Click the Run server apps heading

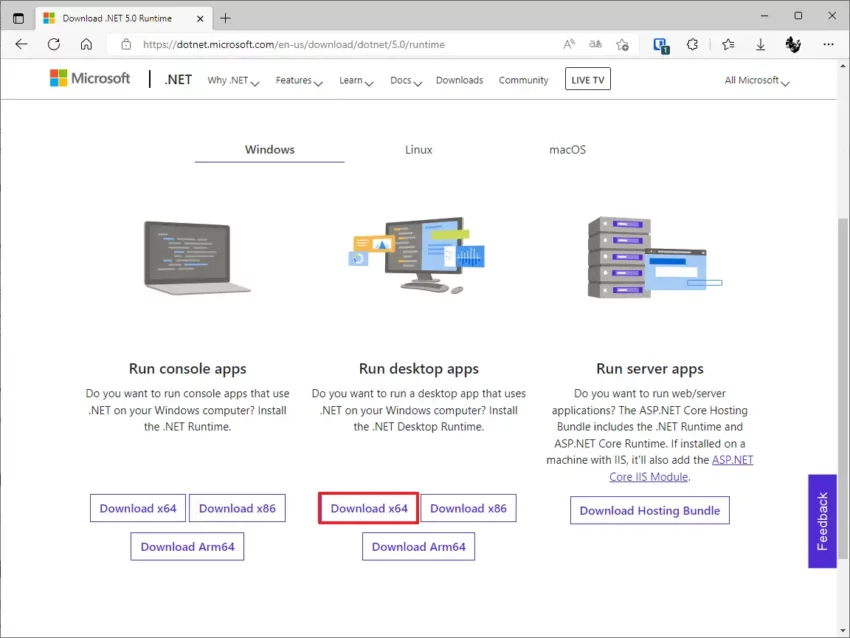pos(649,369)
